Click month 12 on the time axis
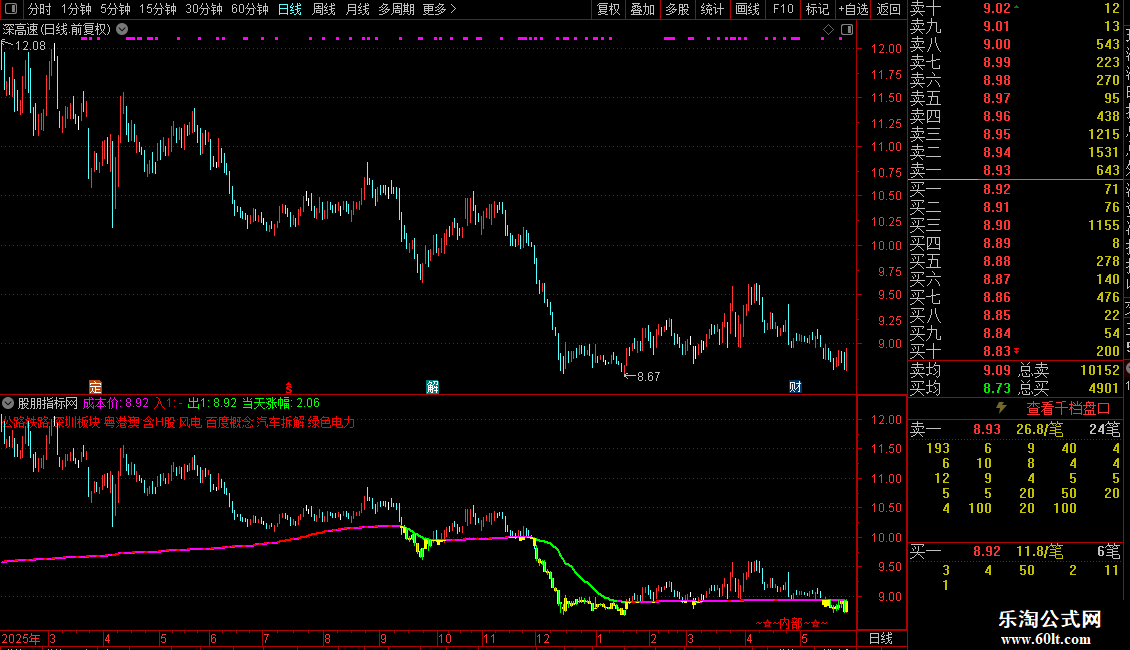The height and width of the screenshot is (650, 1130). pos(543,638)
